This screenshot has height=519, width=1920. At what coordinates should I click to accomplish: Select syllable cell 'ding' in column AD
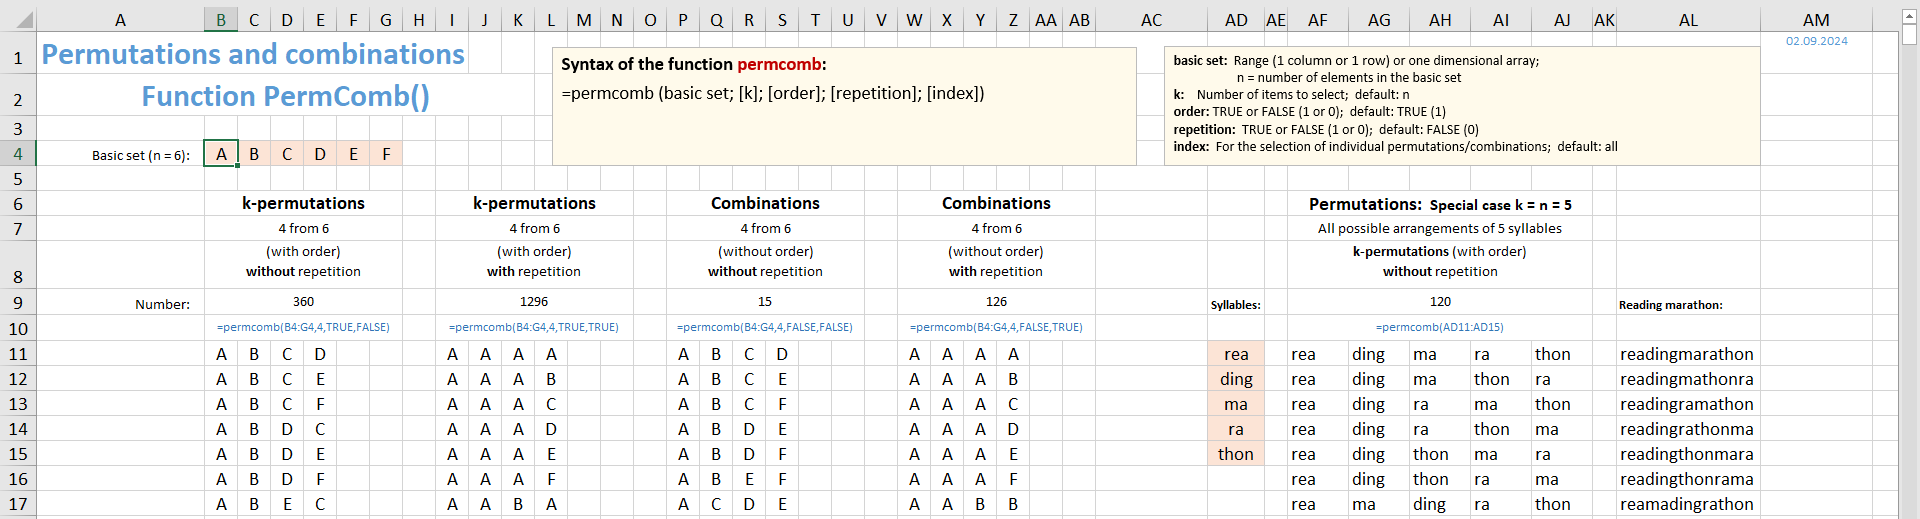pyautogui.click(x=1236, y=379)
